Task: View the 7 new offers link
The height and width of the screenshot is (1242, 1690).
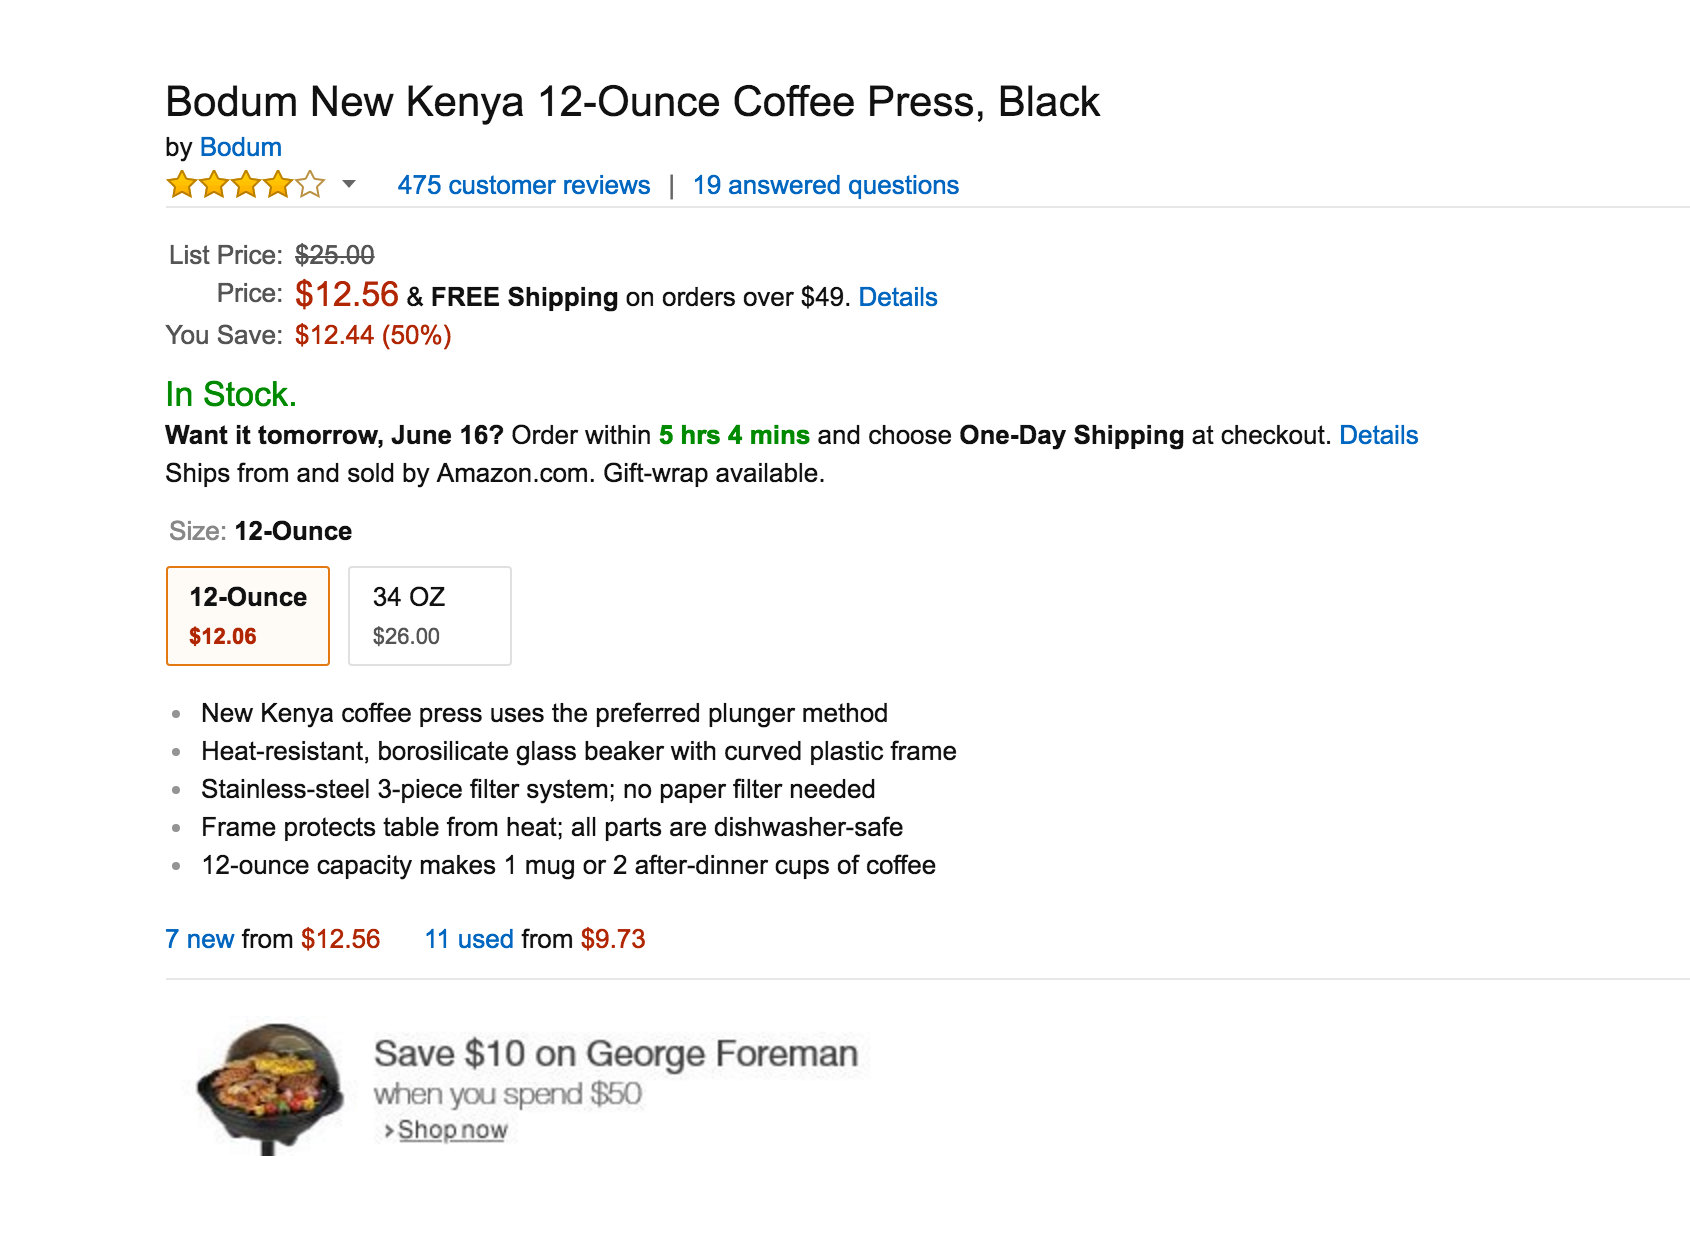Action: point(199,939)
